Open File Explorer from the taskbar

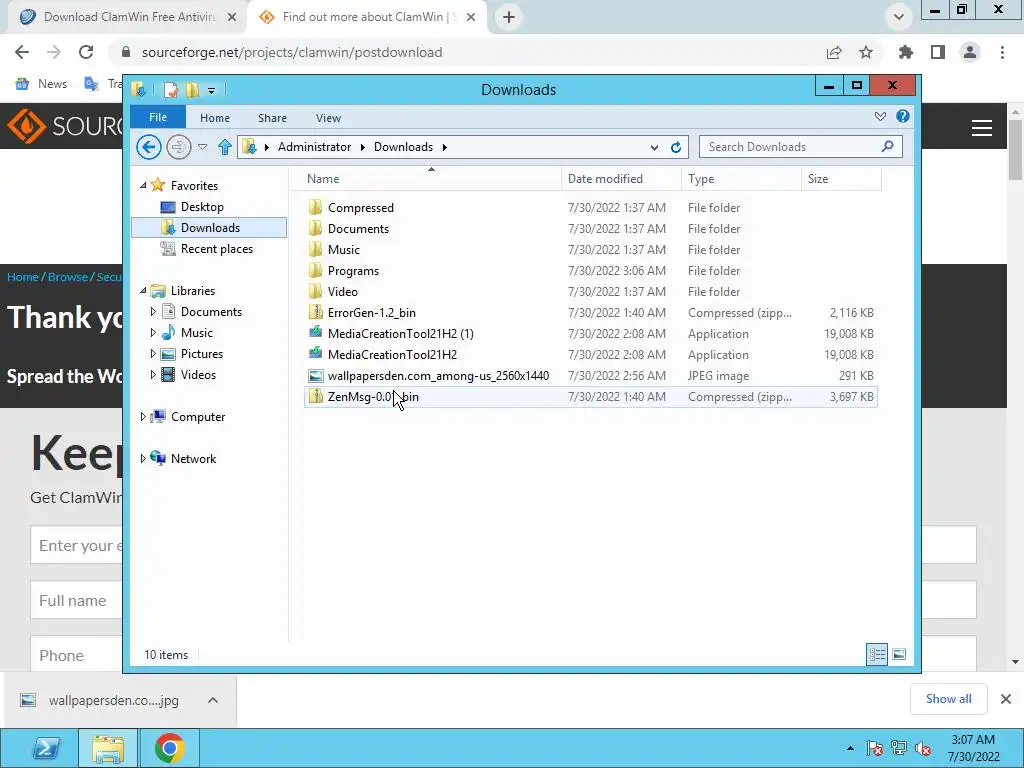pyautogui.click(x=108, y=748)
